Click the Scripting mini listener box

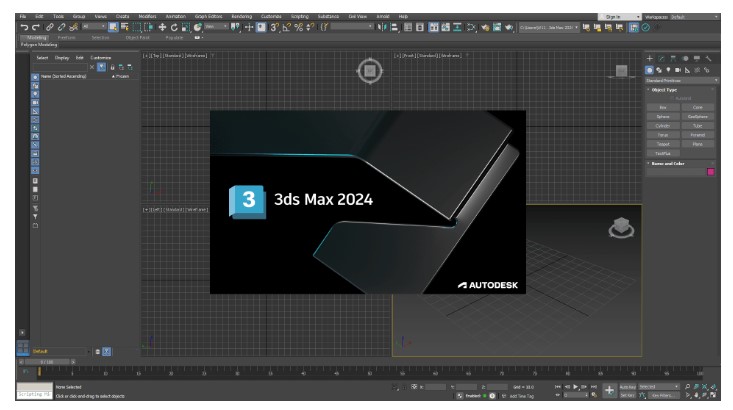[35, 391]
